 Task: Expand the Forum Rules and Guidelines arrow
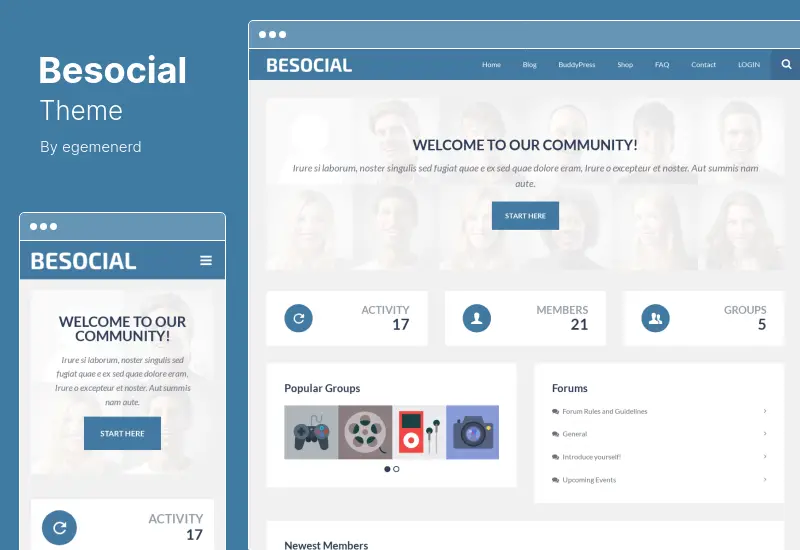765,411
